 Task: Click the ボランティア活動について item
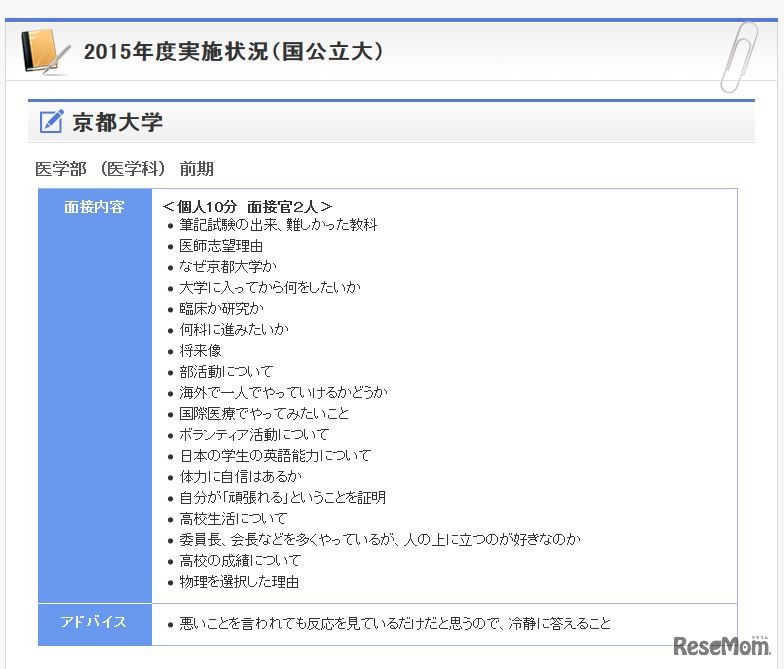pyautogui.click(x=254, y=435)
